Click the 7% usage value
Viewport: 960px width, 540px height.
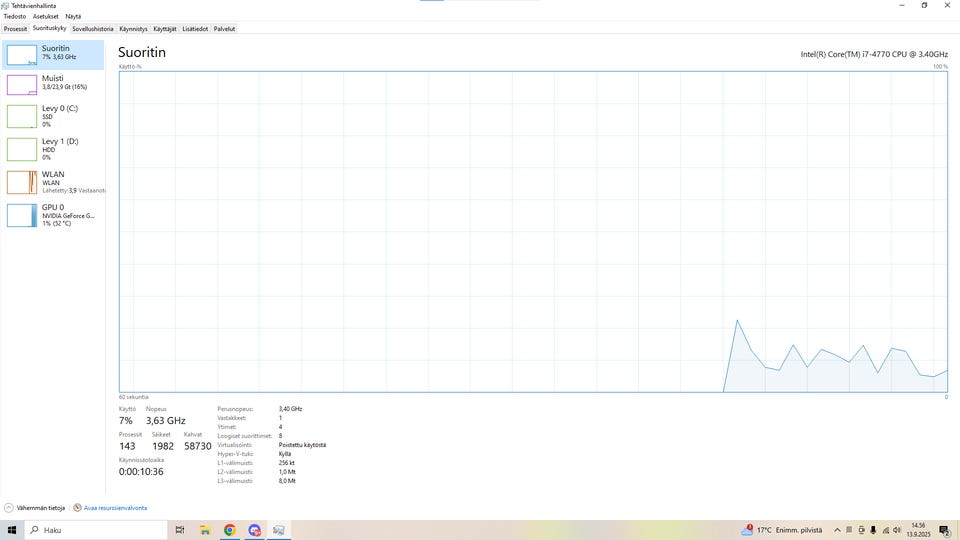coord(126,421)
